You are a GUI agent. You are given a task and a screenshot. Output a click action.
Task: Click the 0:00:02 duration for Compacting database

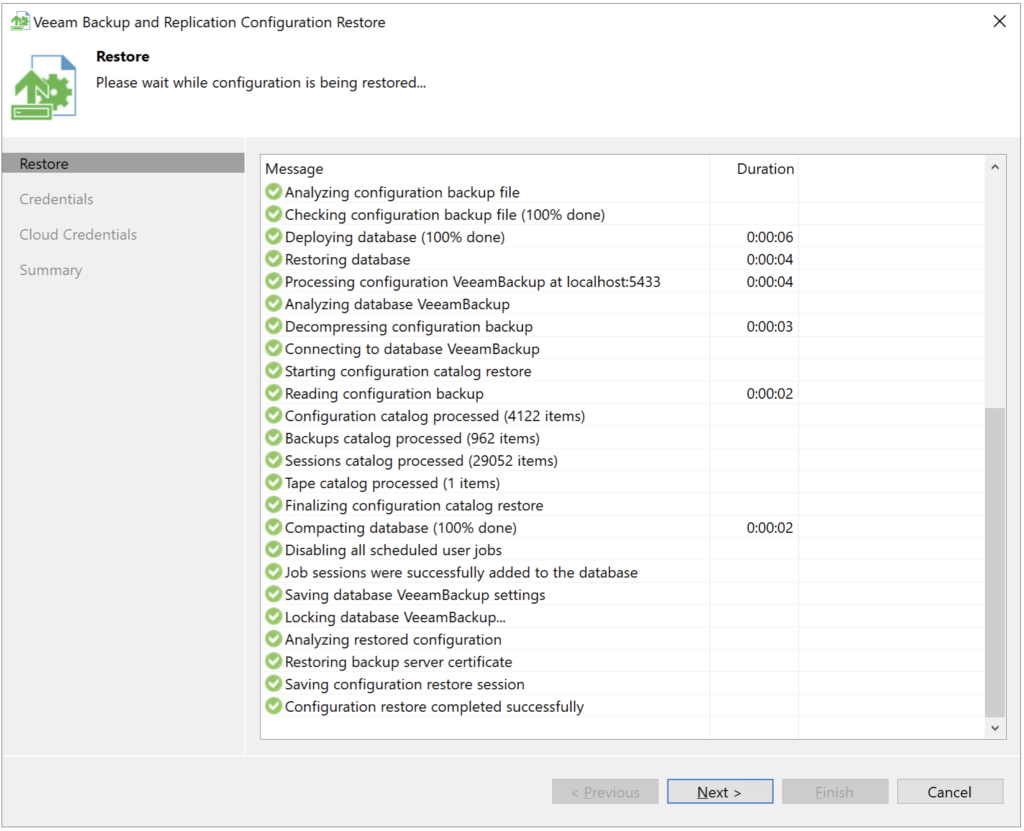[x=769, y=528]
